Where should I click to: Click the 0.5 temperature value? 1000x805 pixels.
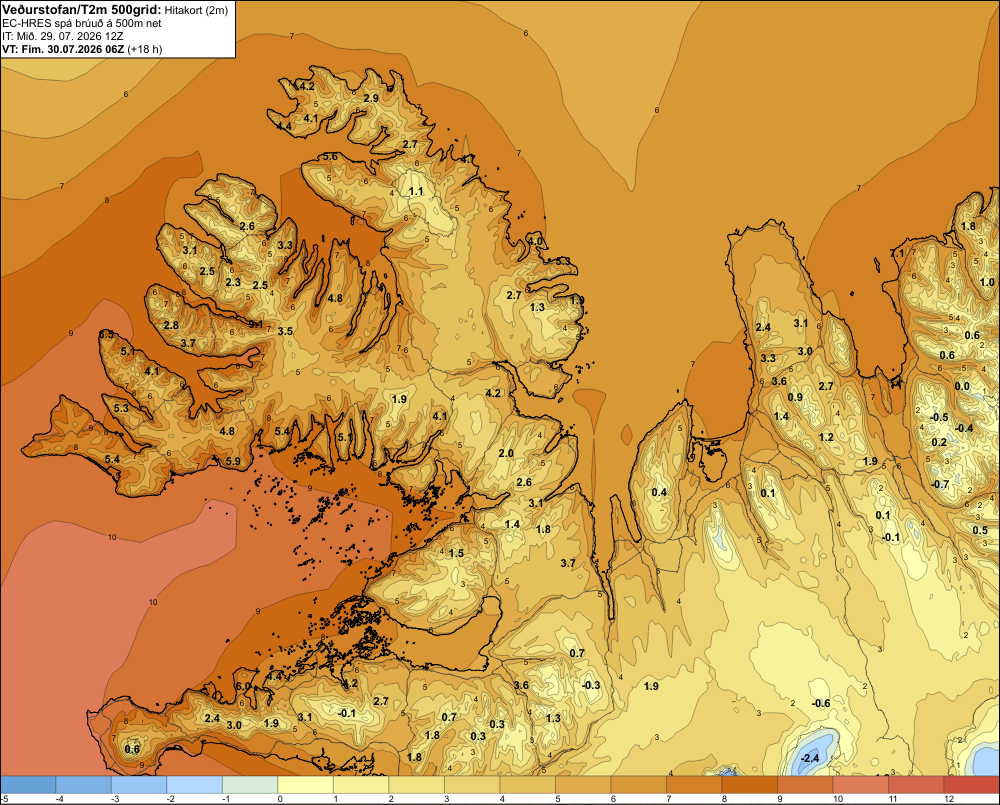pyautogui.click(x=980, y=531)
